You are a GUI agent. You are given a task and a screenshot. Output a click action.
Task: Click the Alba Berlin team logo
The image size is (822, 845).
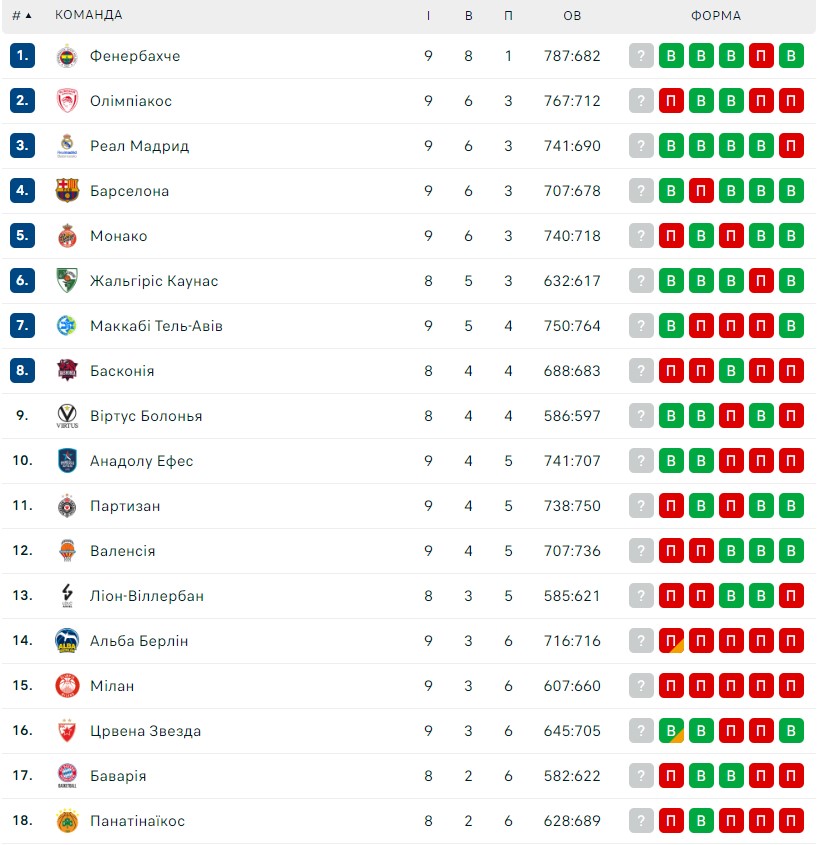[x=67, y=641]
